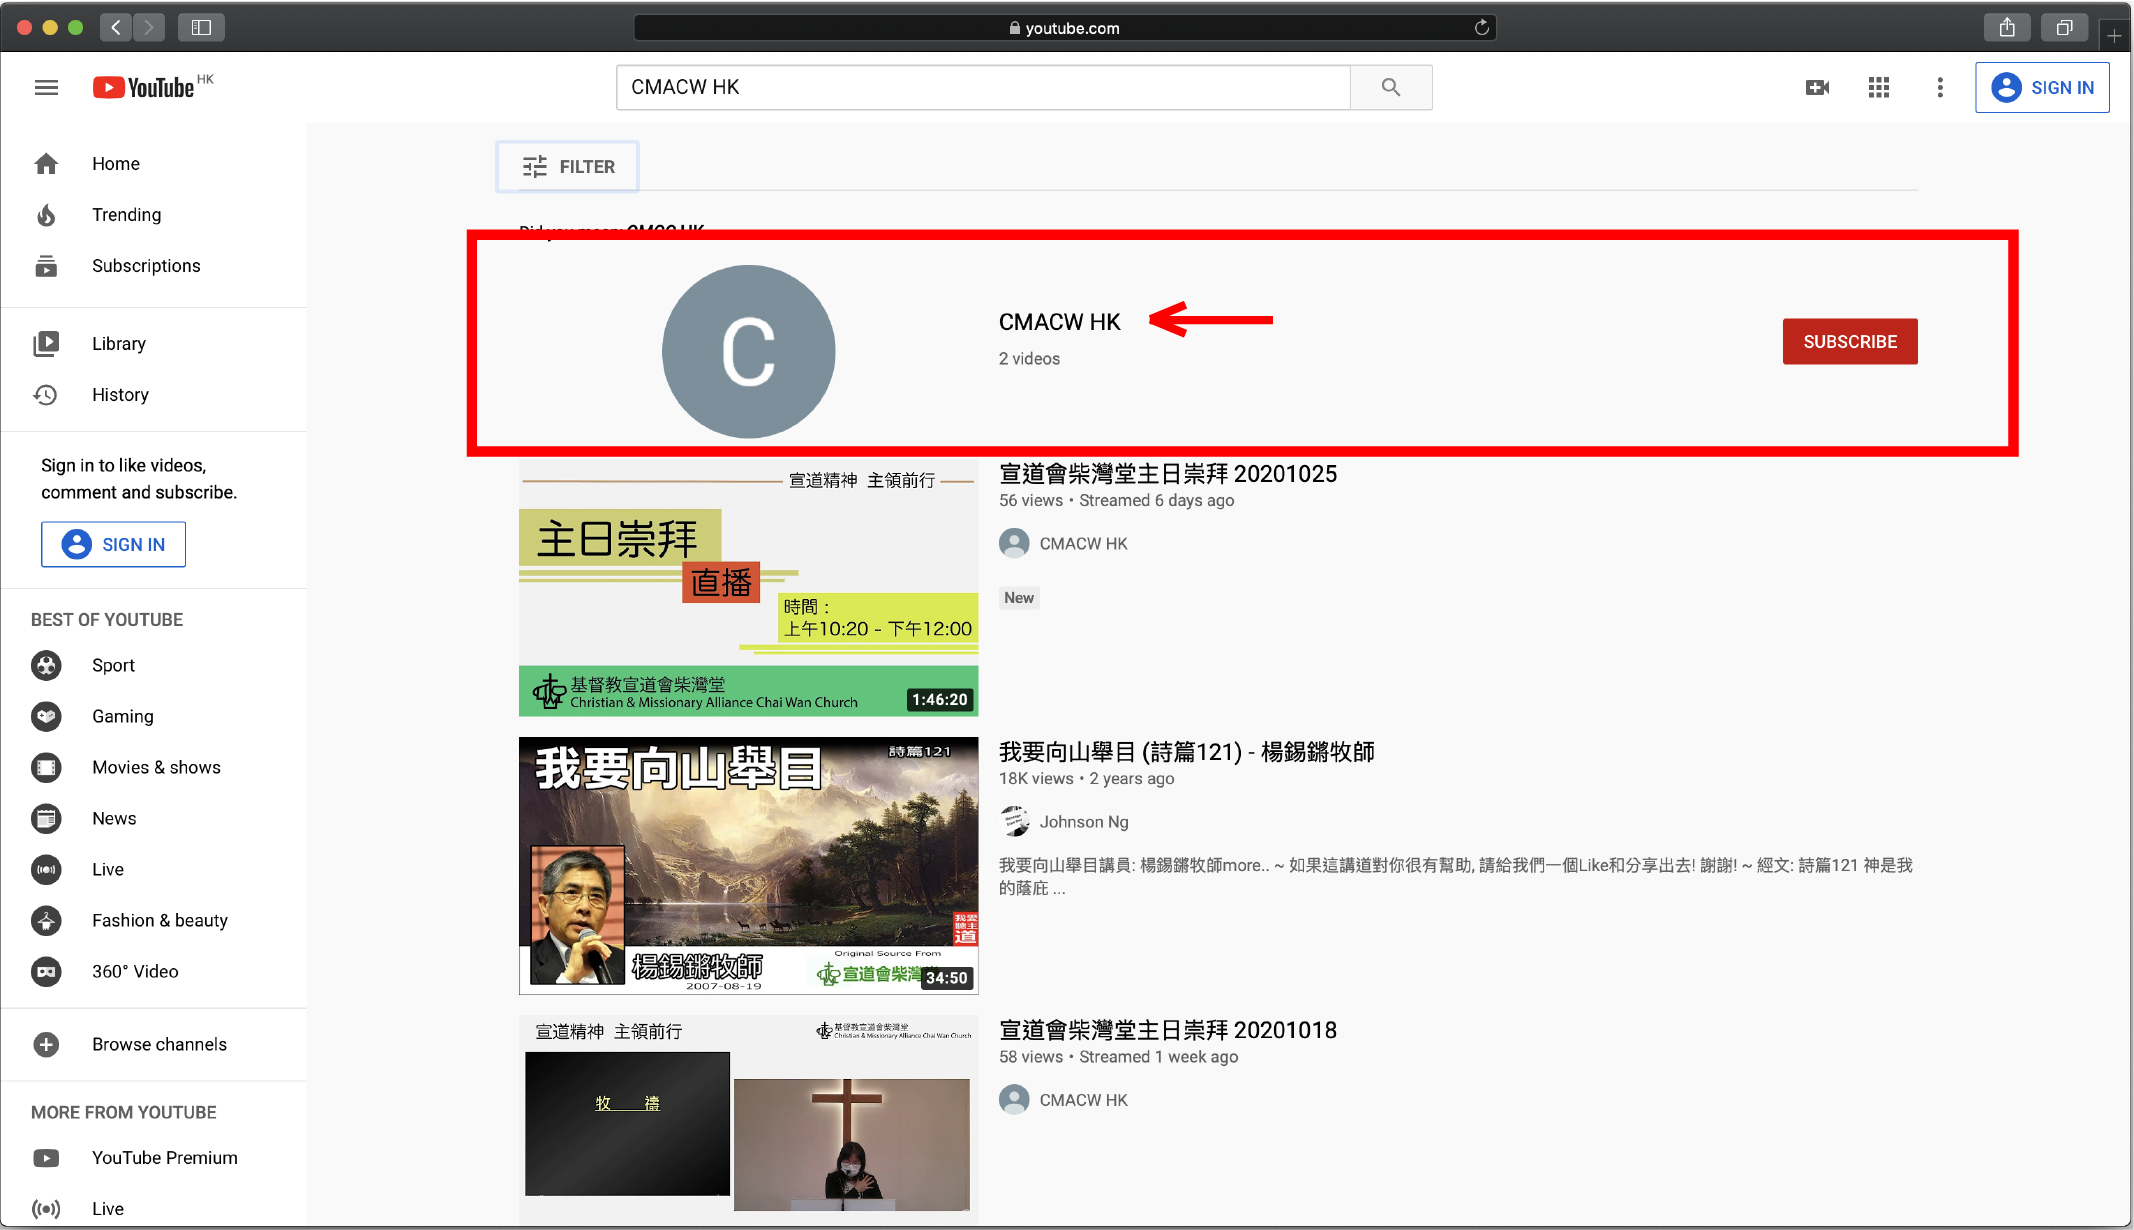Open Johnson Ng channel link
Screen dimensions: 2134x1230
point(1084,822)
